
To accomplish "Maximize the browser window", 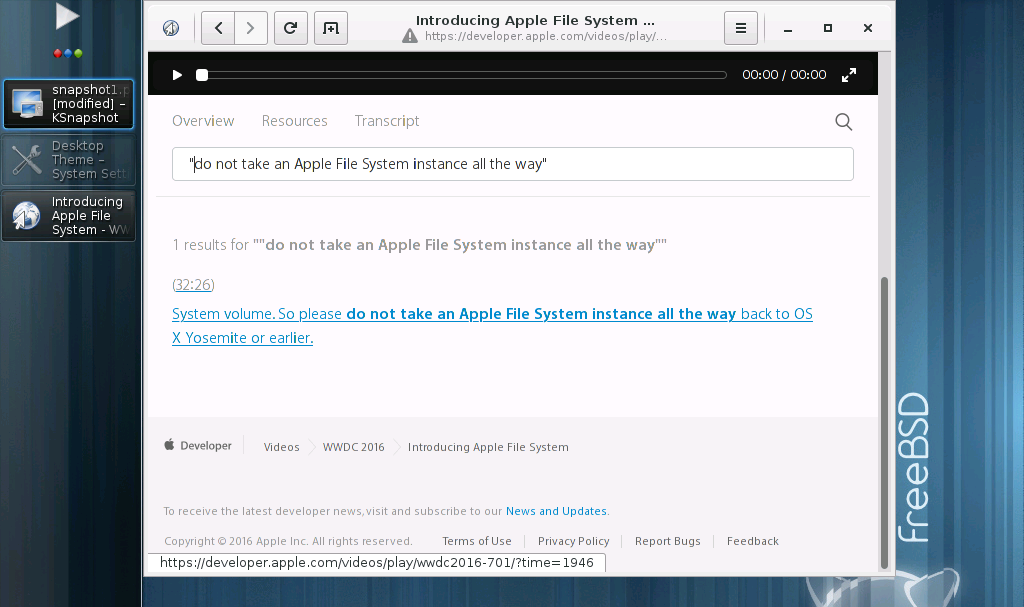I will pyautogui.click(x=827, y=28).
